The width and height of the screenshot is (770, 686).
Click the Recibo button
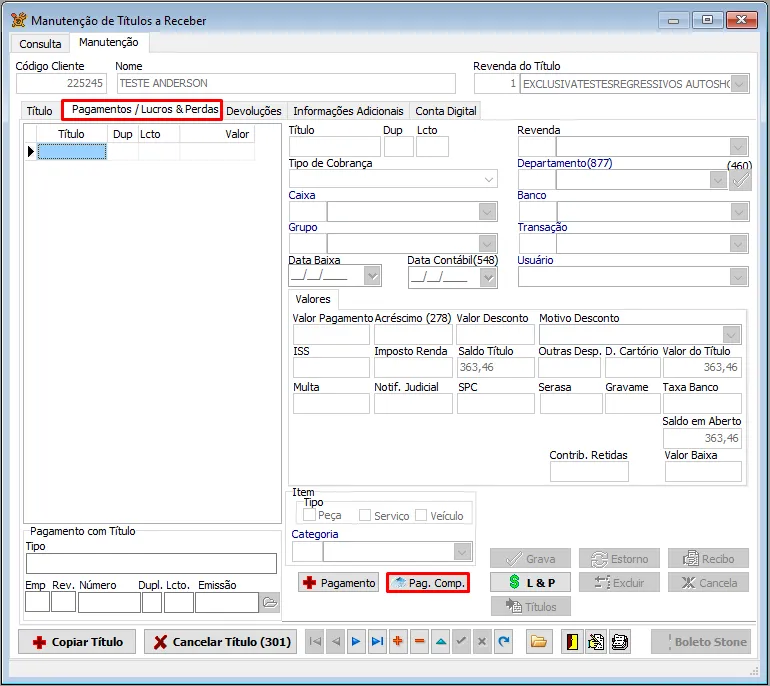click(x=708, y=559)
